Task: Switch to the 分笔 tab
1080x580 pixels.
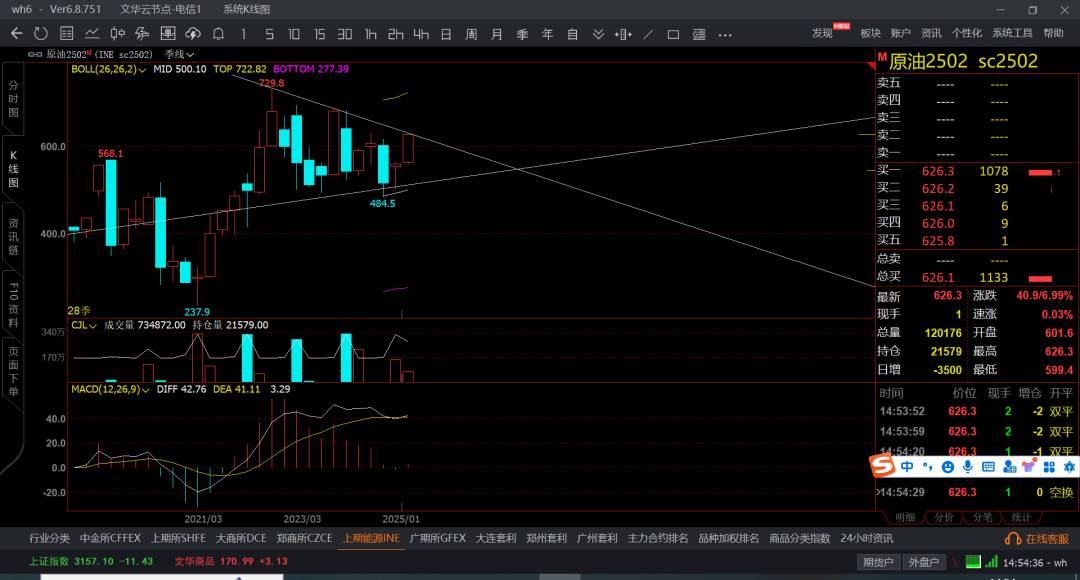Action: click(982, 517)
